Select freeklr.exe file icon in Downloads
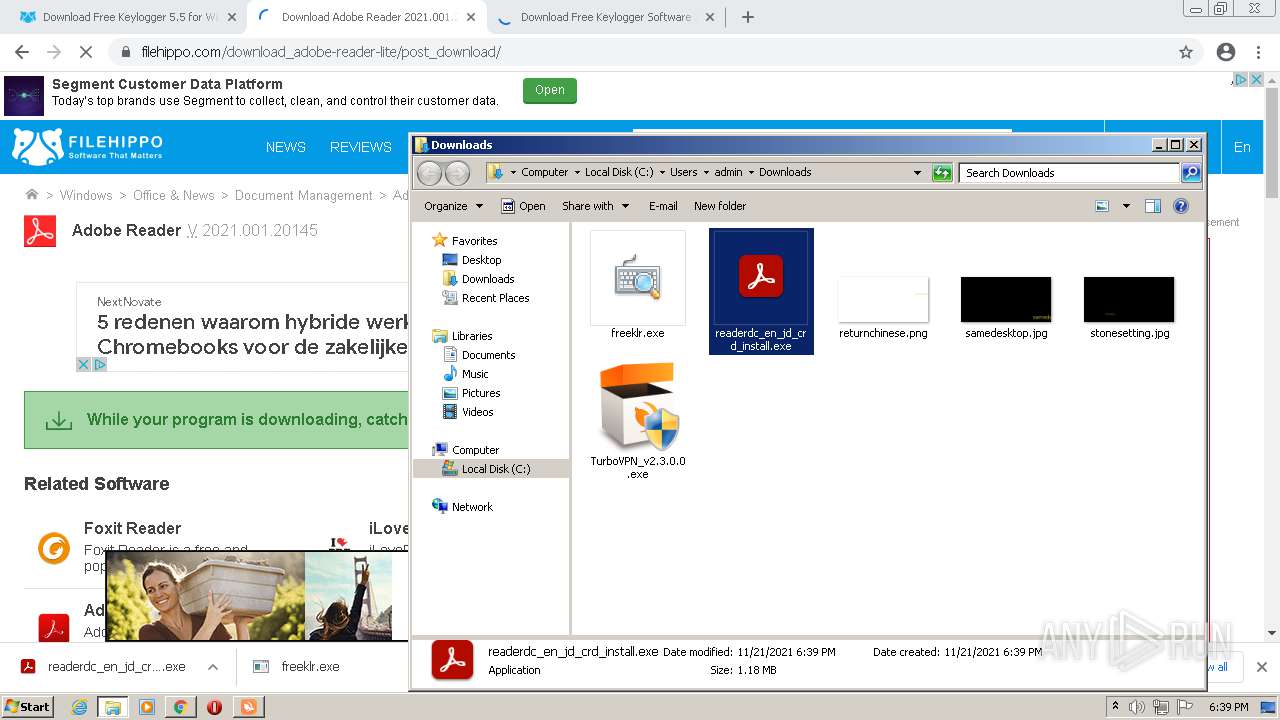The height and width of the screenshot is (720, 1280). (638, 278)
